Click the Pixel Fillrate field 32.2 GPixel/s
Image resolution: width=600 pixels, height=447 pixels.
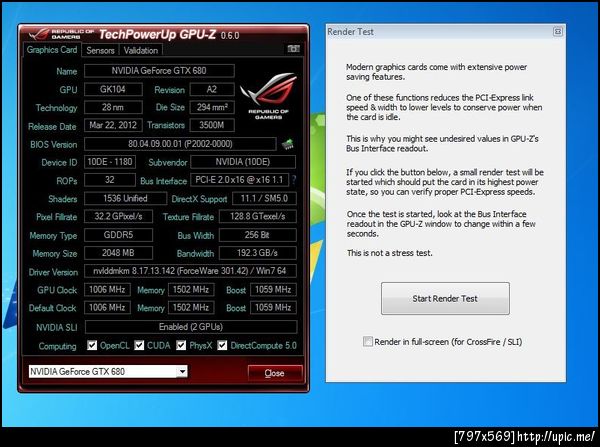(119, 217)
